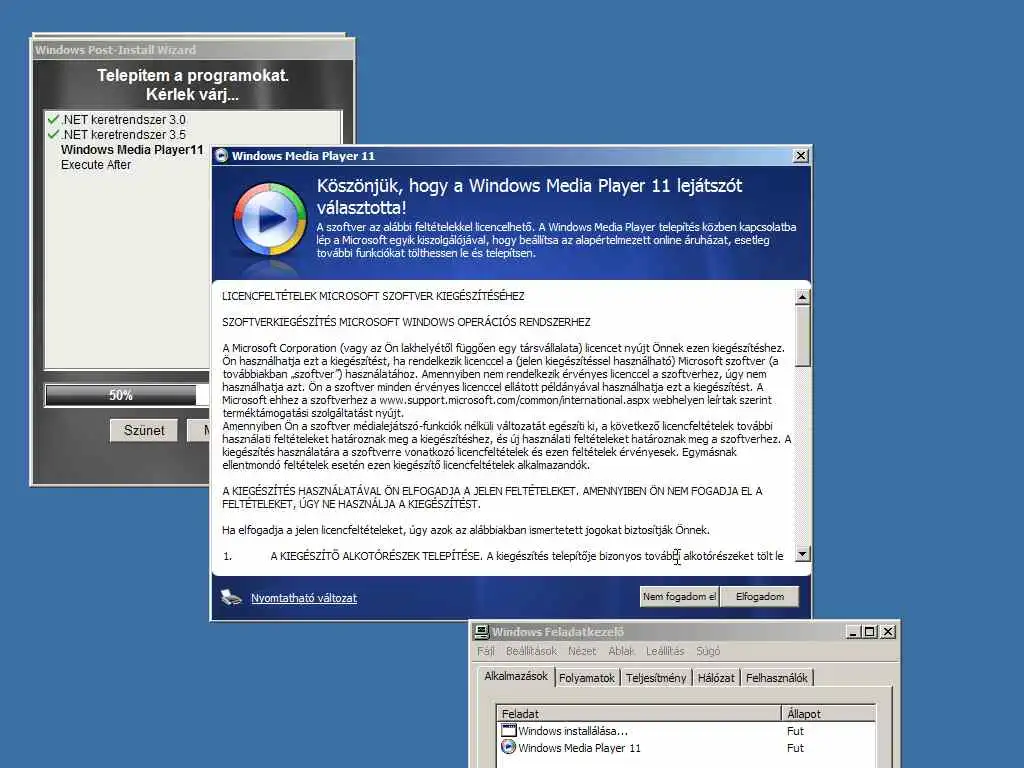The height and width of the screenshot is (768, 1024).
Task: Open the Beállítások menu in Feladatkezelő
Action: tap(532, 651)
